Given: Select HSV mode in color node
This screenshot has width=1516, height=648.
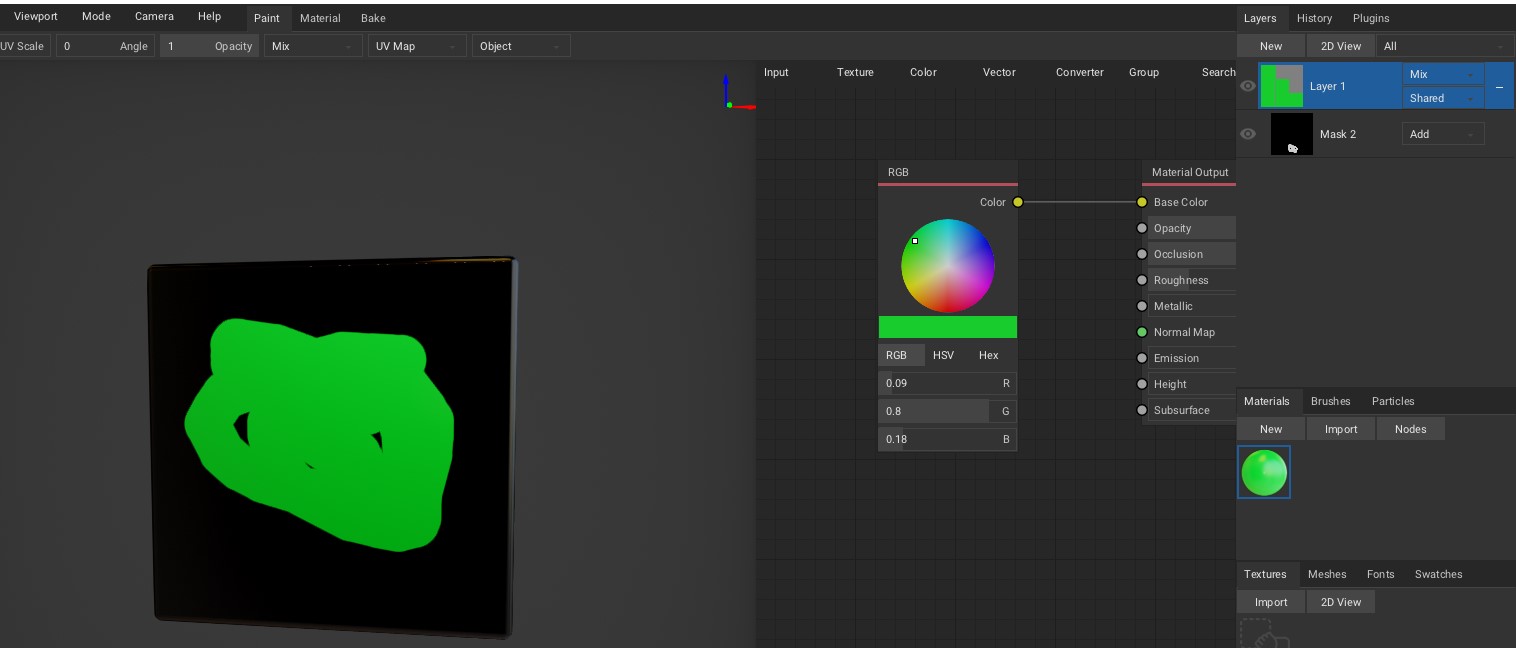Looking at the screenshot, I should click(x=943, y=355).
